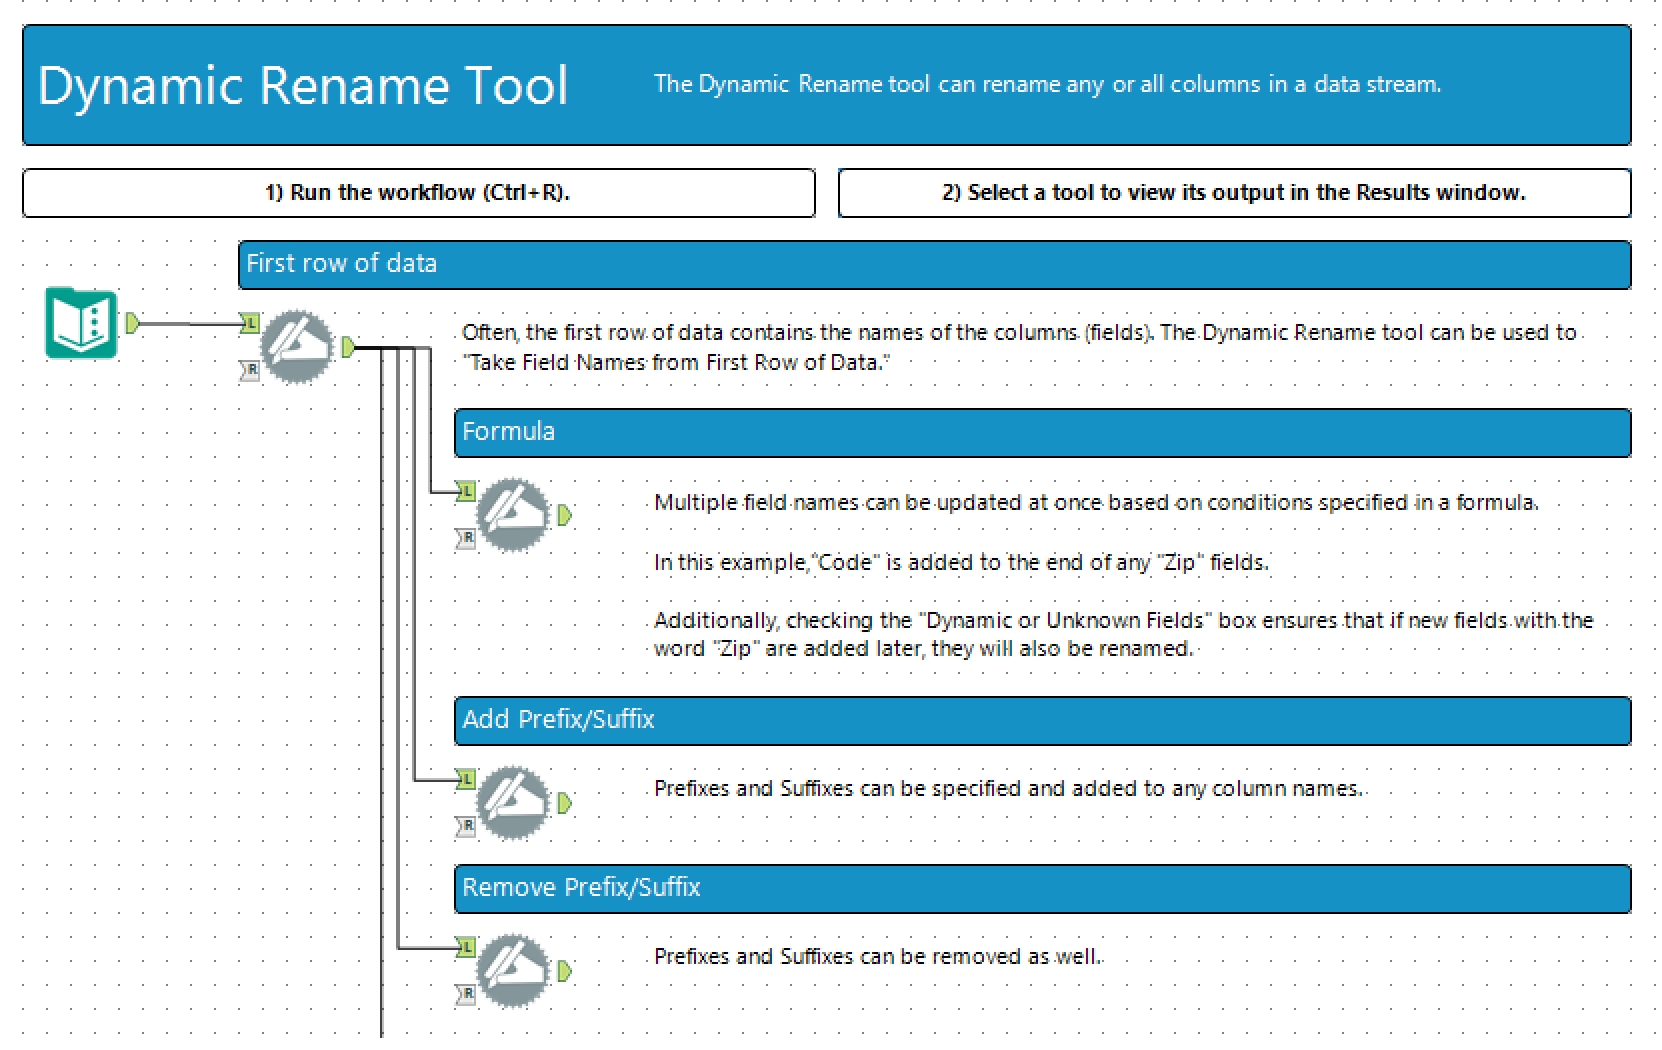Select the green Text Input tool icon
Image resolution: width=1662 pixels, height=1050 pixels.
pyautogui.click(x=81, y=323)
